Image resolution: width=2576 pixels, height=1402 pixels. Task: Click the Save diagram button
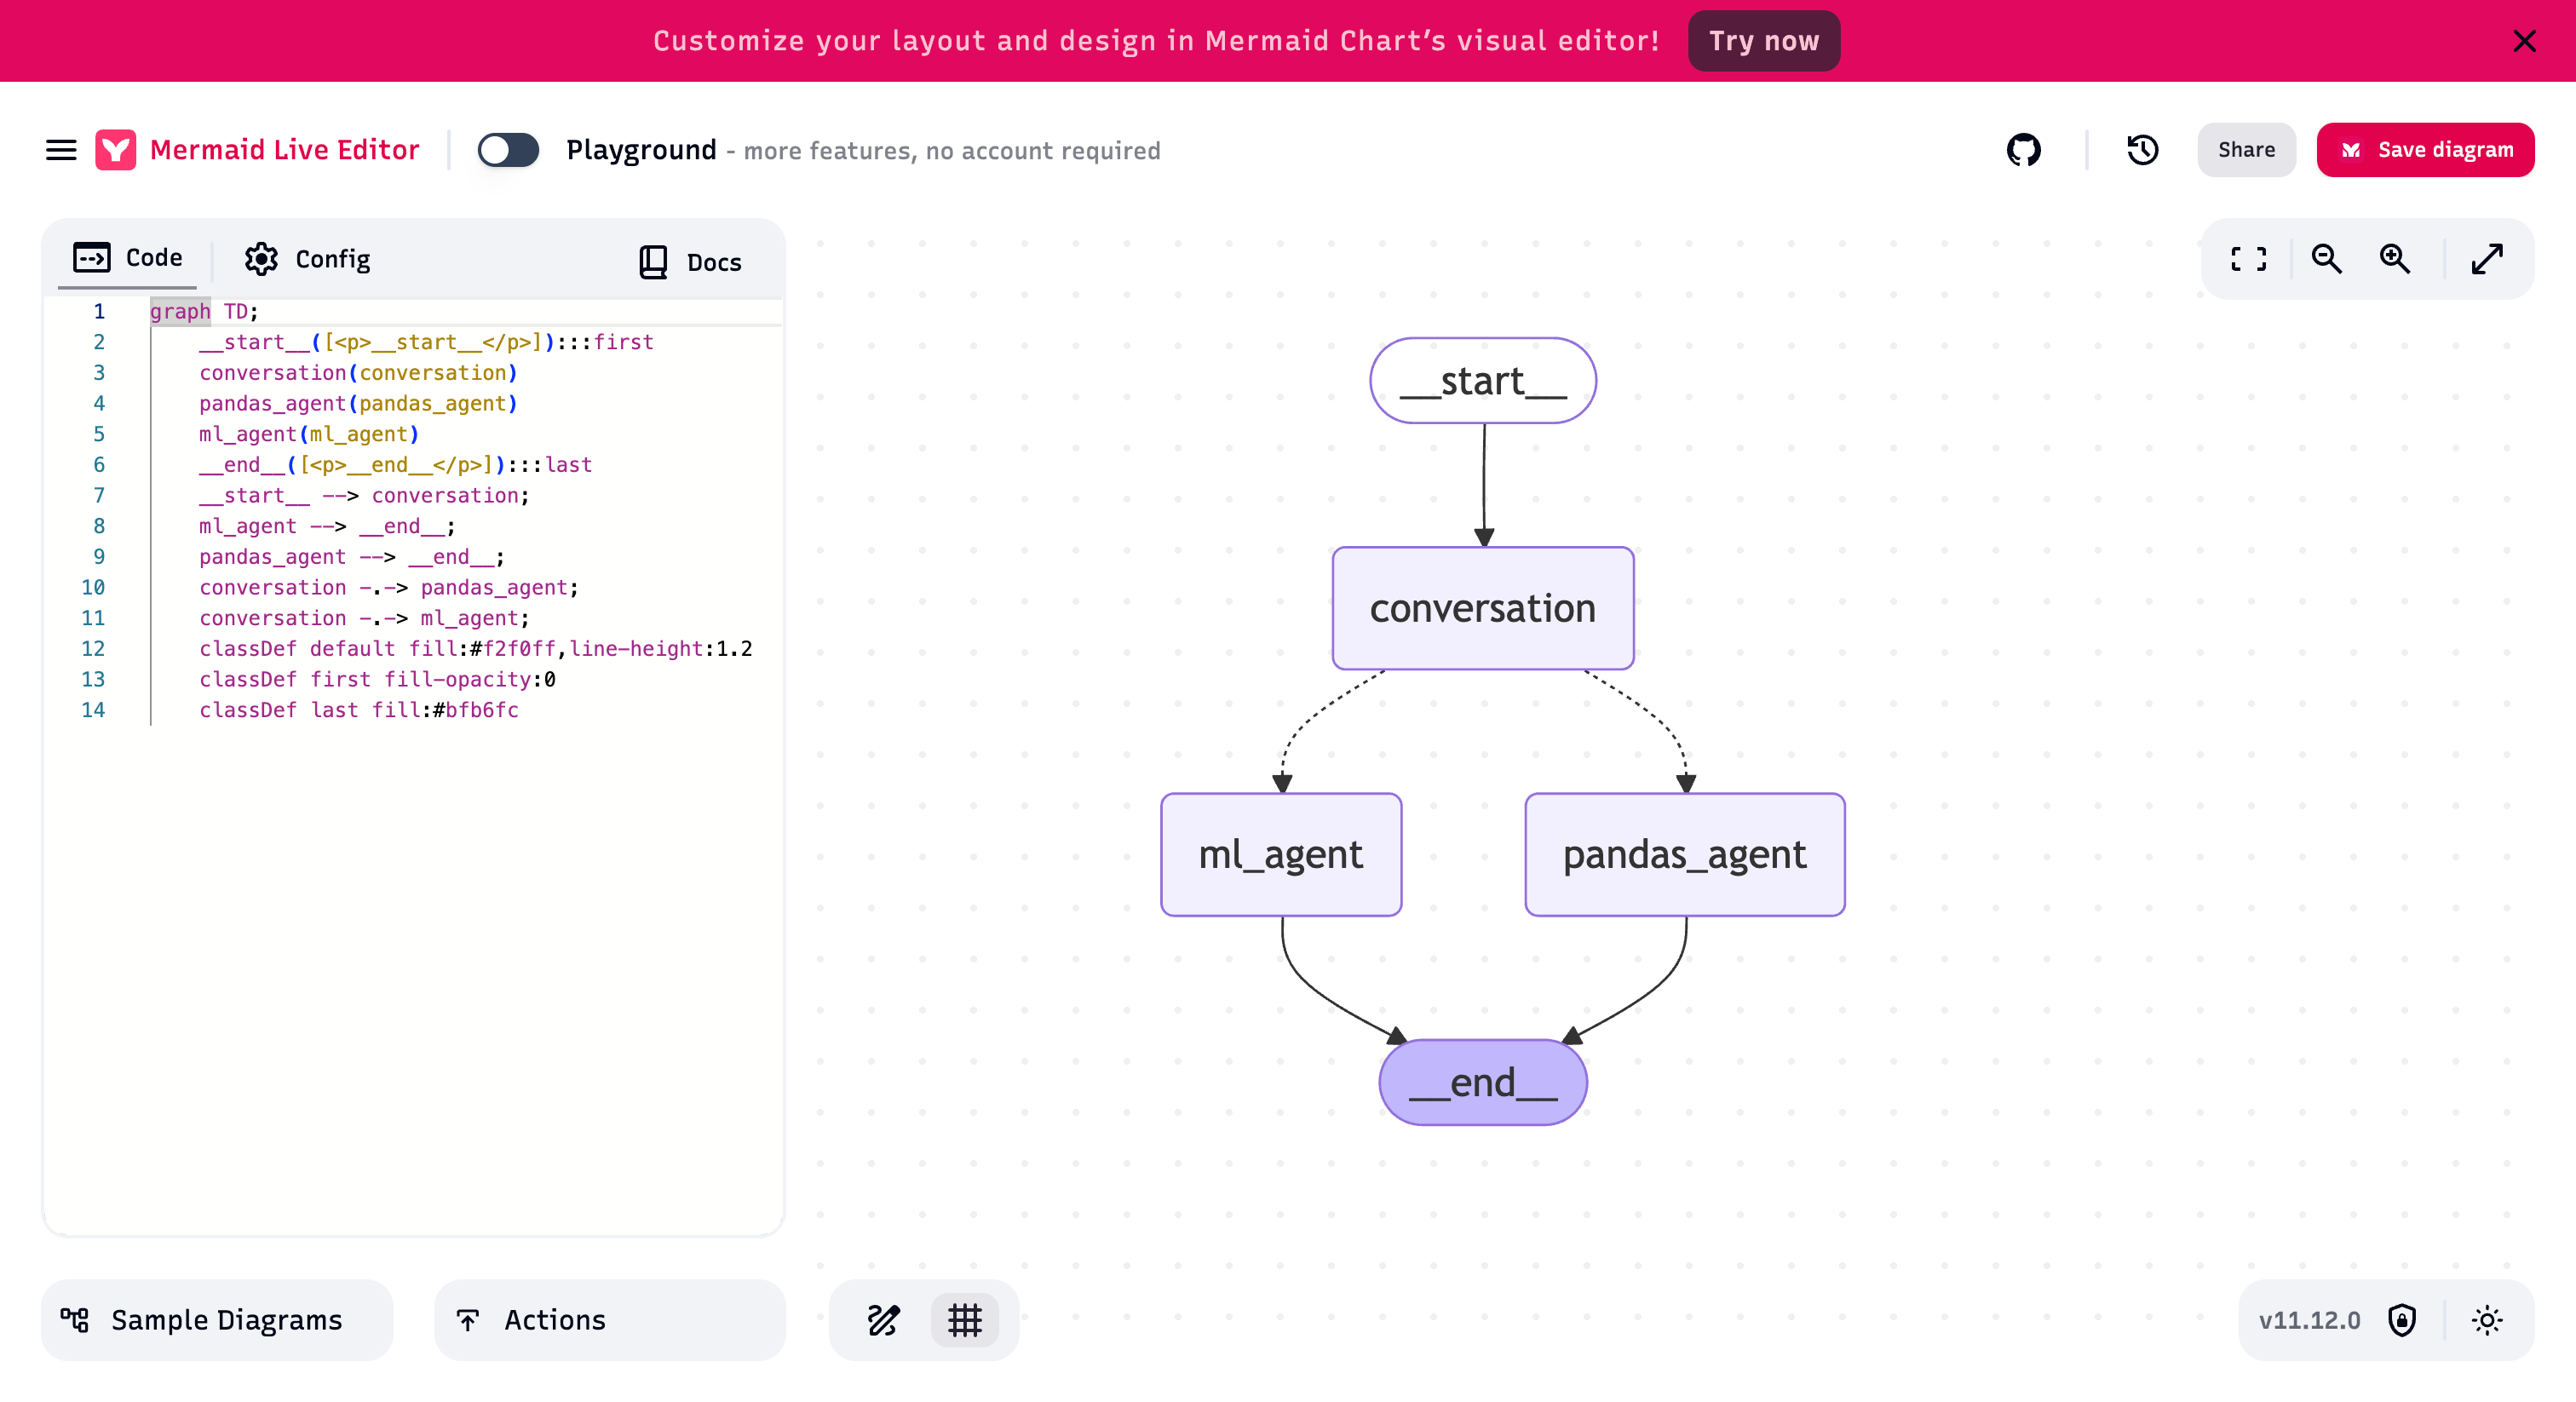[2425, 150]
